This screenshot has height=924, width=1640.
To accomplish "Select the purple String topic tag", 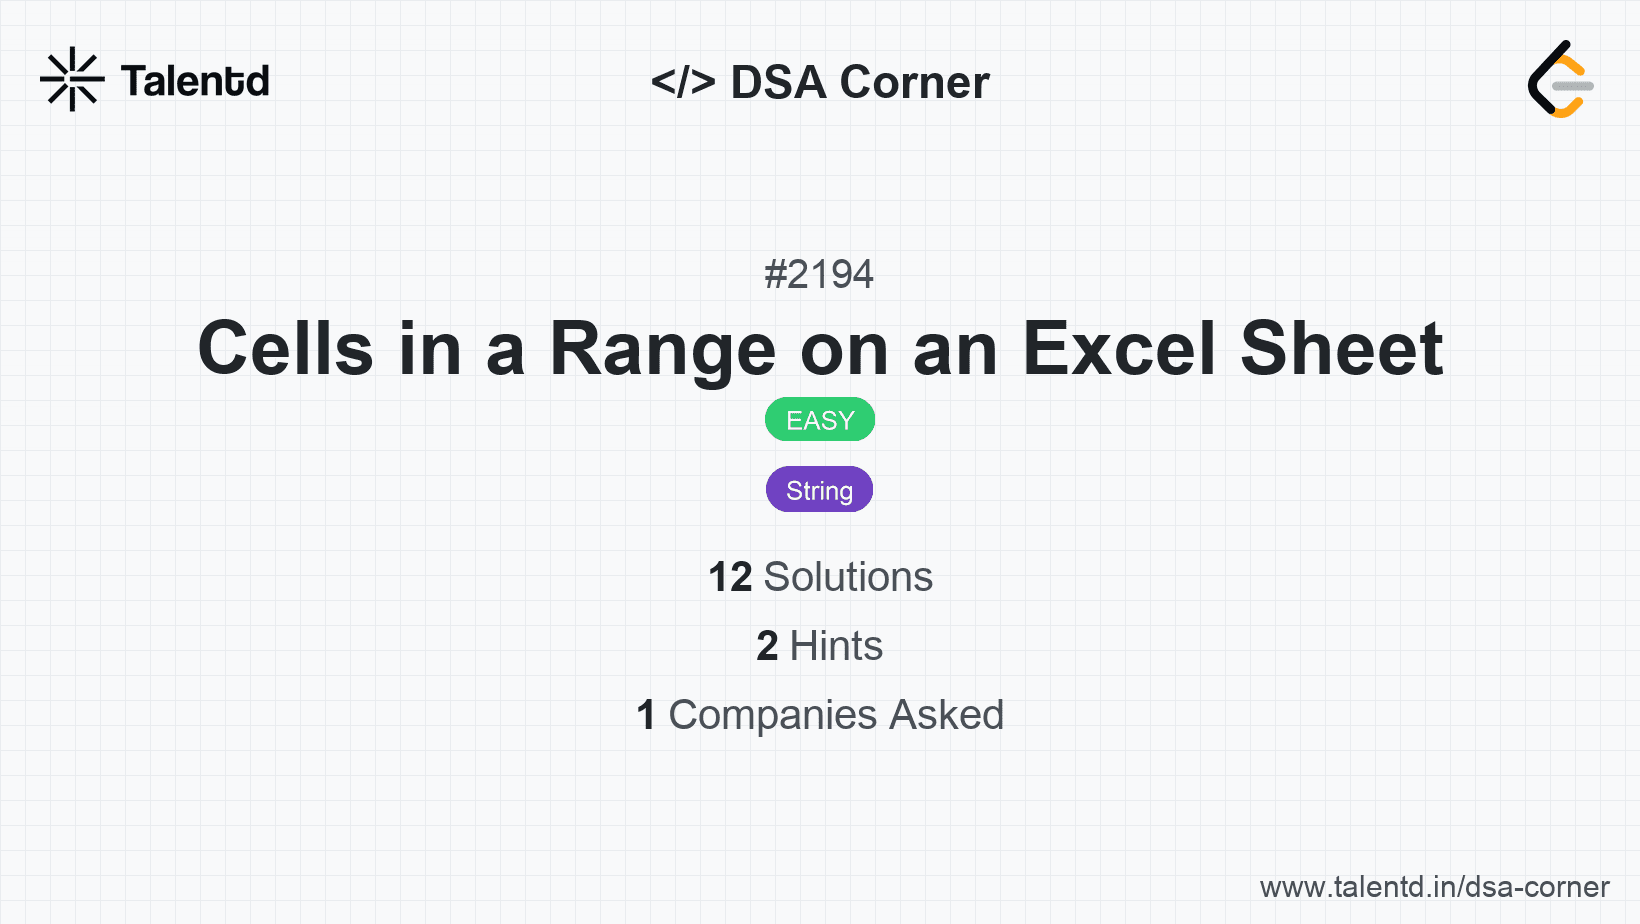I will tap(820, 490).
